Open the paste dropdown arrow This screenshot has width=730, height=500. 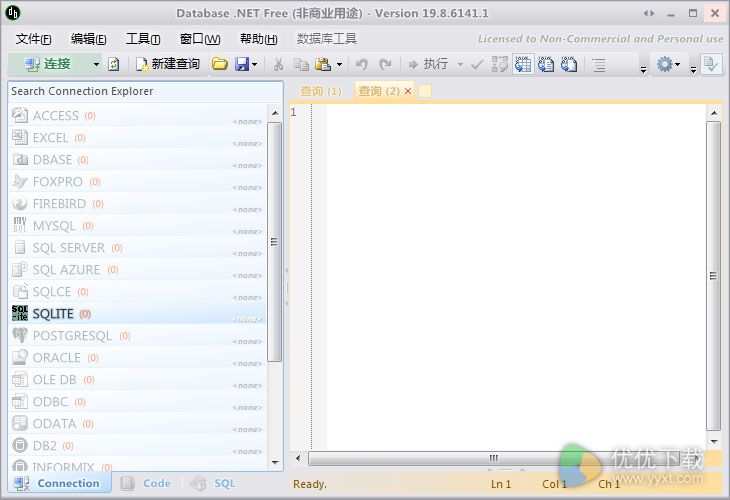pyautogui.click(x=339, y=64)
